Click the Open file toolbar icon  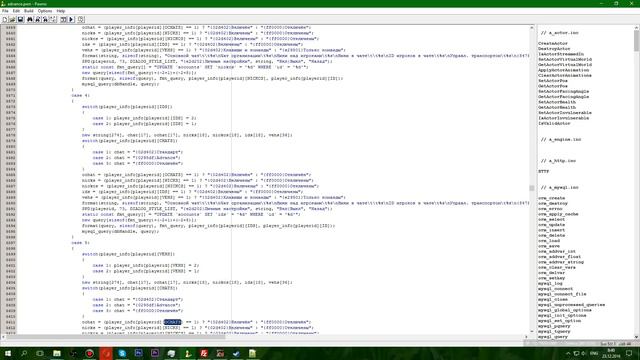(x=12, y=19)
